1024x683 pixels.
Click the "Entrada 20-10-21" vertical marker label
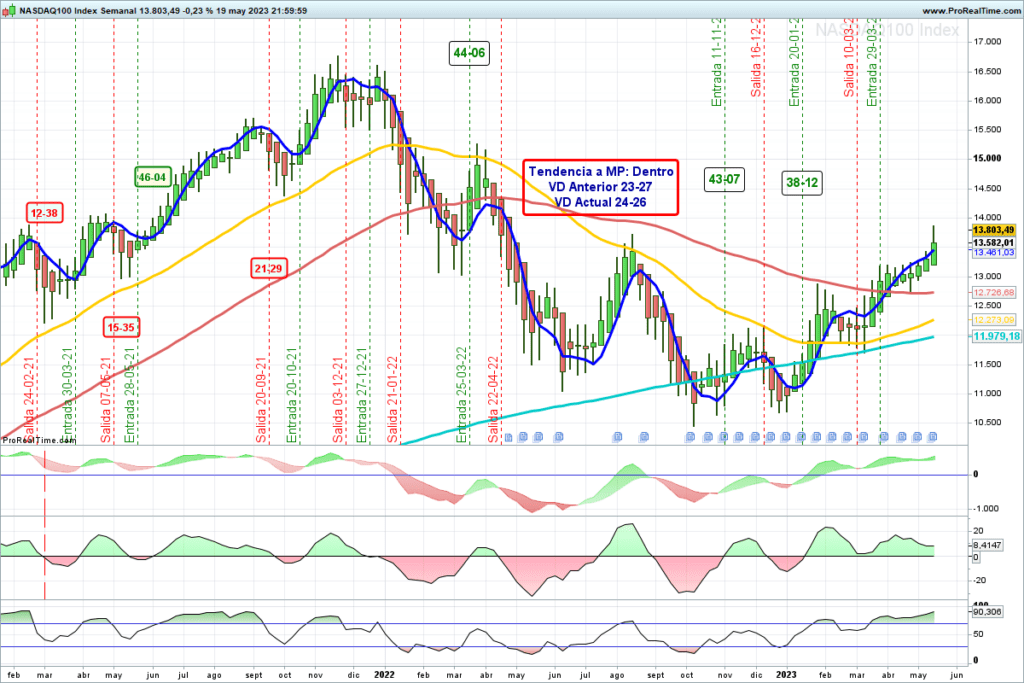[292, 394]
